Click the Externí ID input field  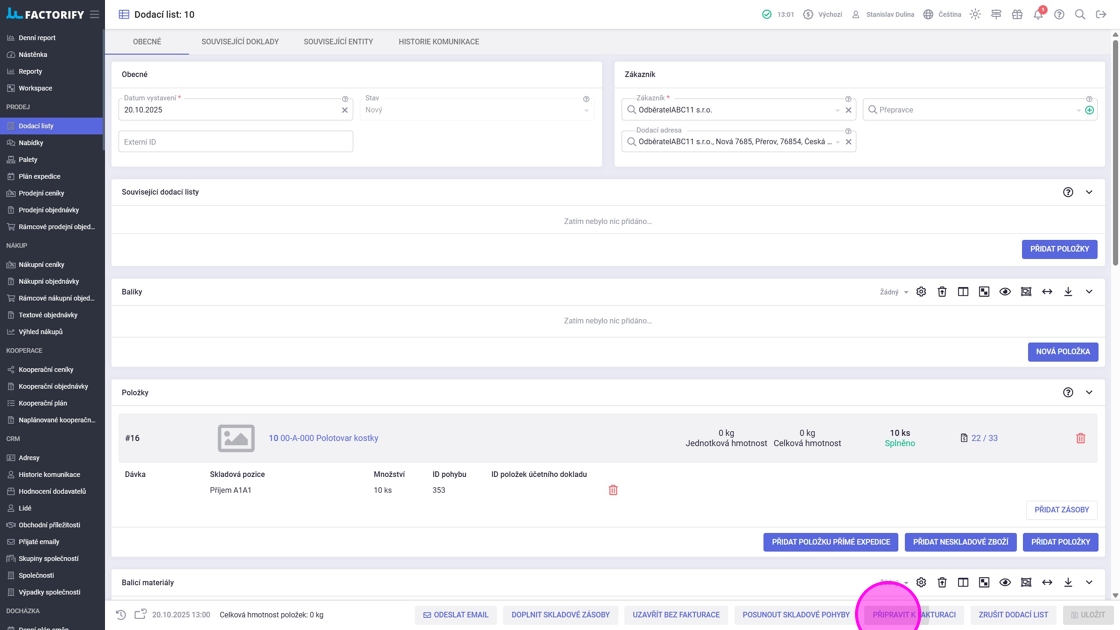(x=236, y=141)
